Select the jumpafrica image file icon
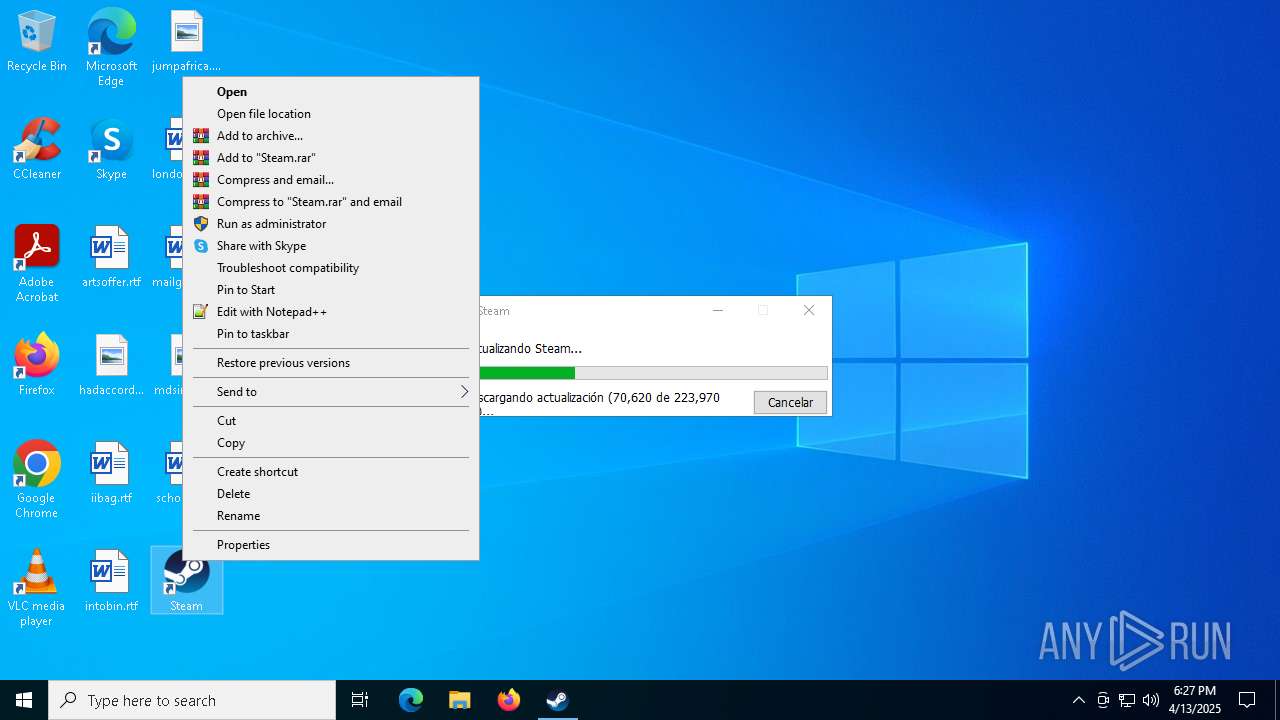This screenshot has height=720, width=1280. 186,42
